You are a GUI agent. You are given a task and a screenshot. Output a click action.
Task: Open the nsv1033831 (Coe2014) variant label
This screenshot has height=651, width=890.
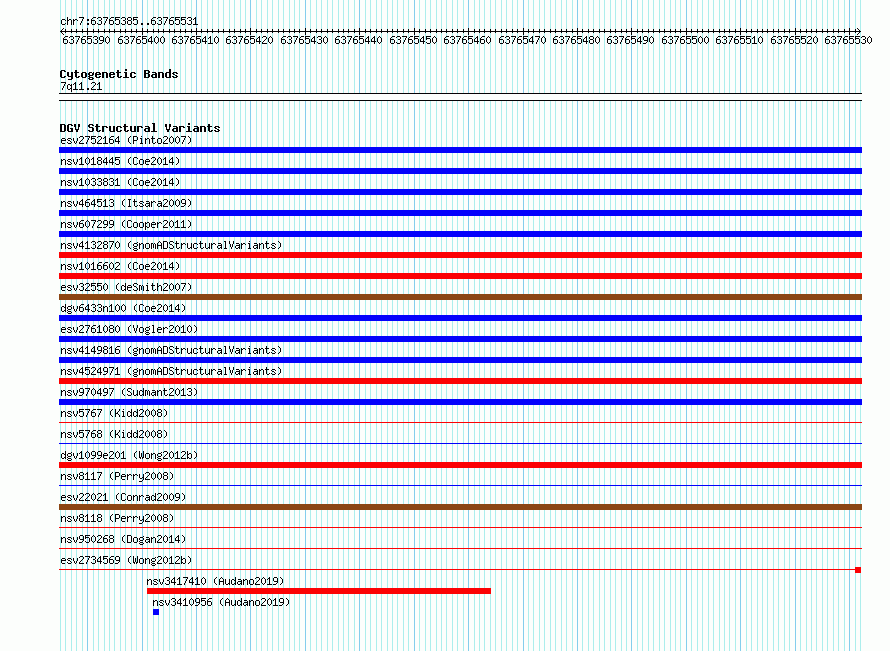click(x=120, y=182)
